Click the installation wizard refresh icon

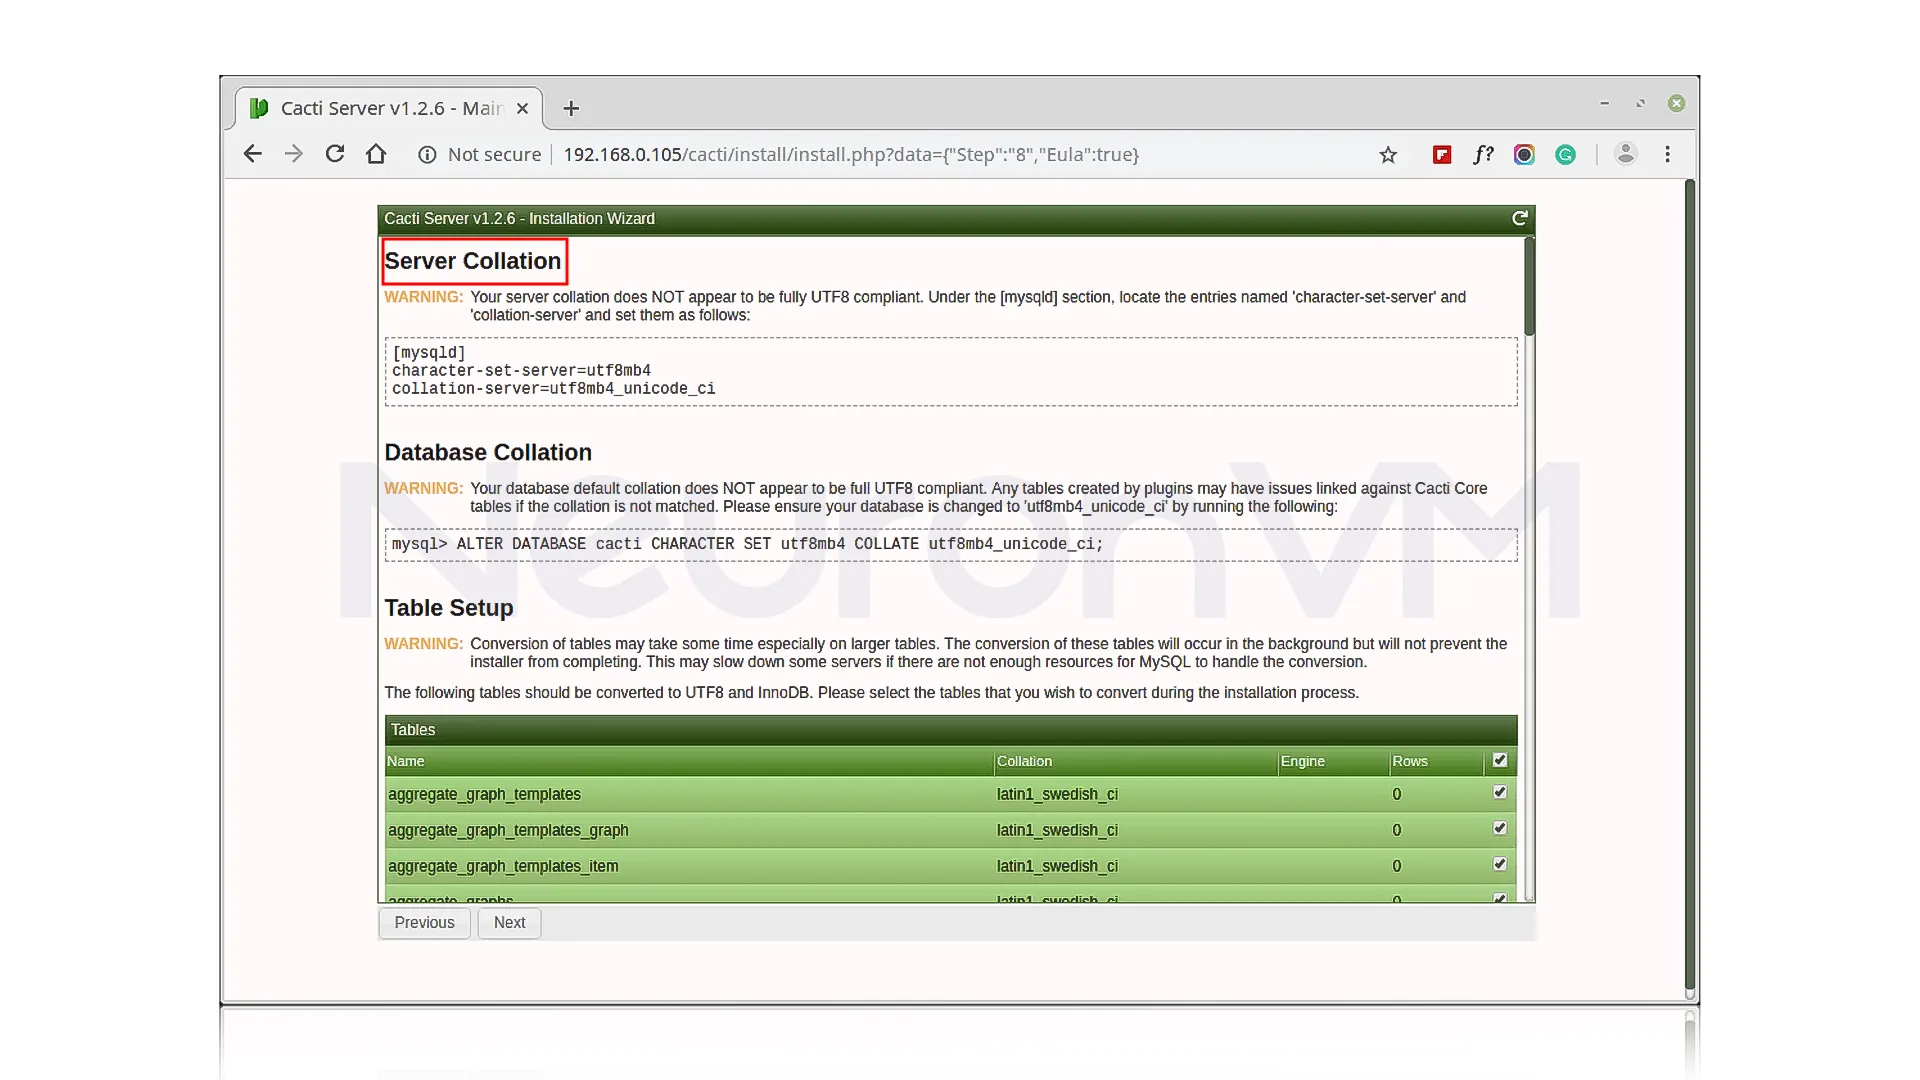pyautogui.click(x=1520, y=218)
